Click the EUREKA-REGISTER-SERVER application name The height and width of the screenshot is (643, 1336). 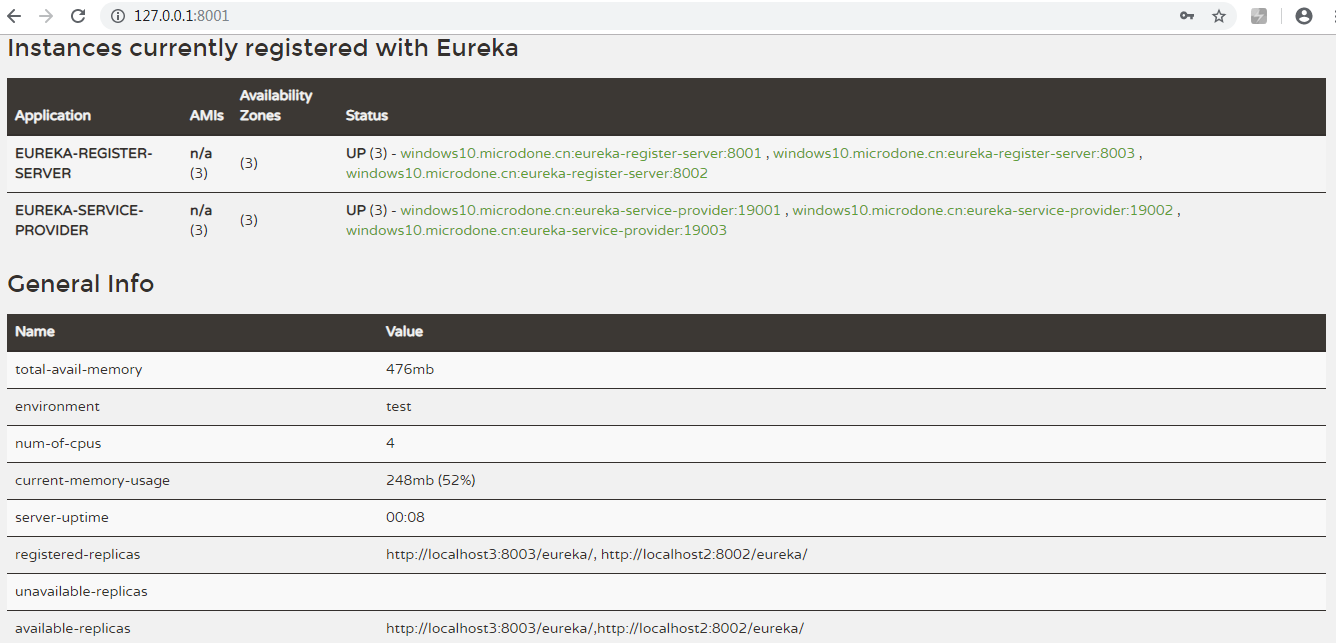click(x=84, y=163)
